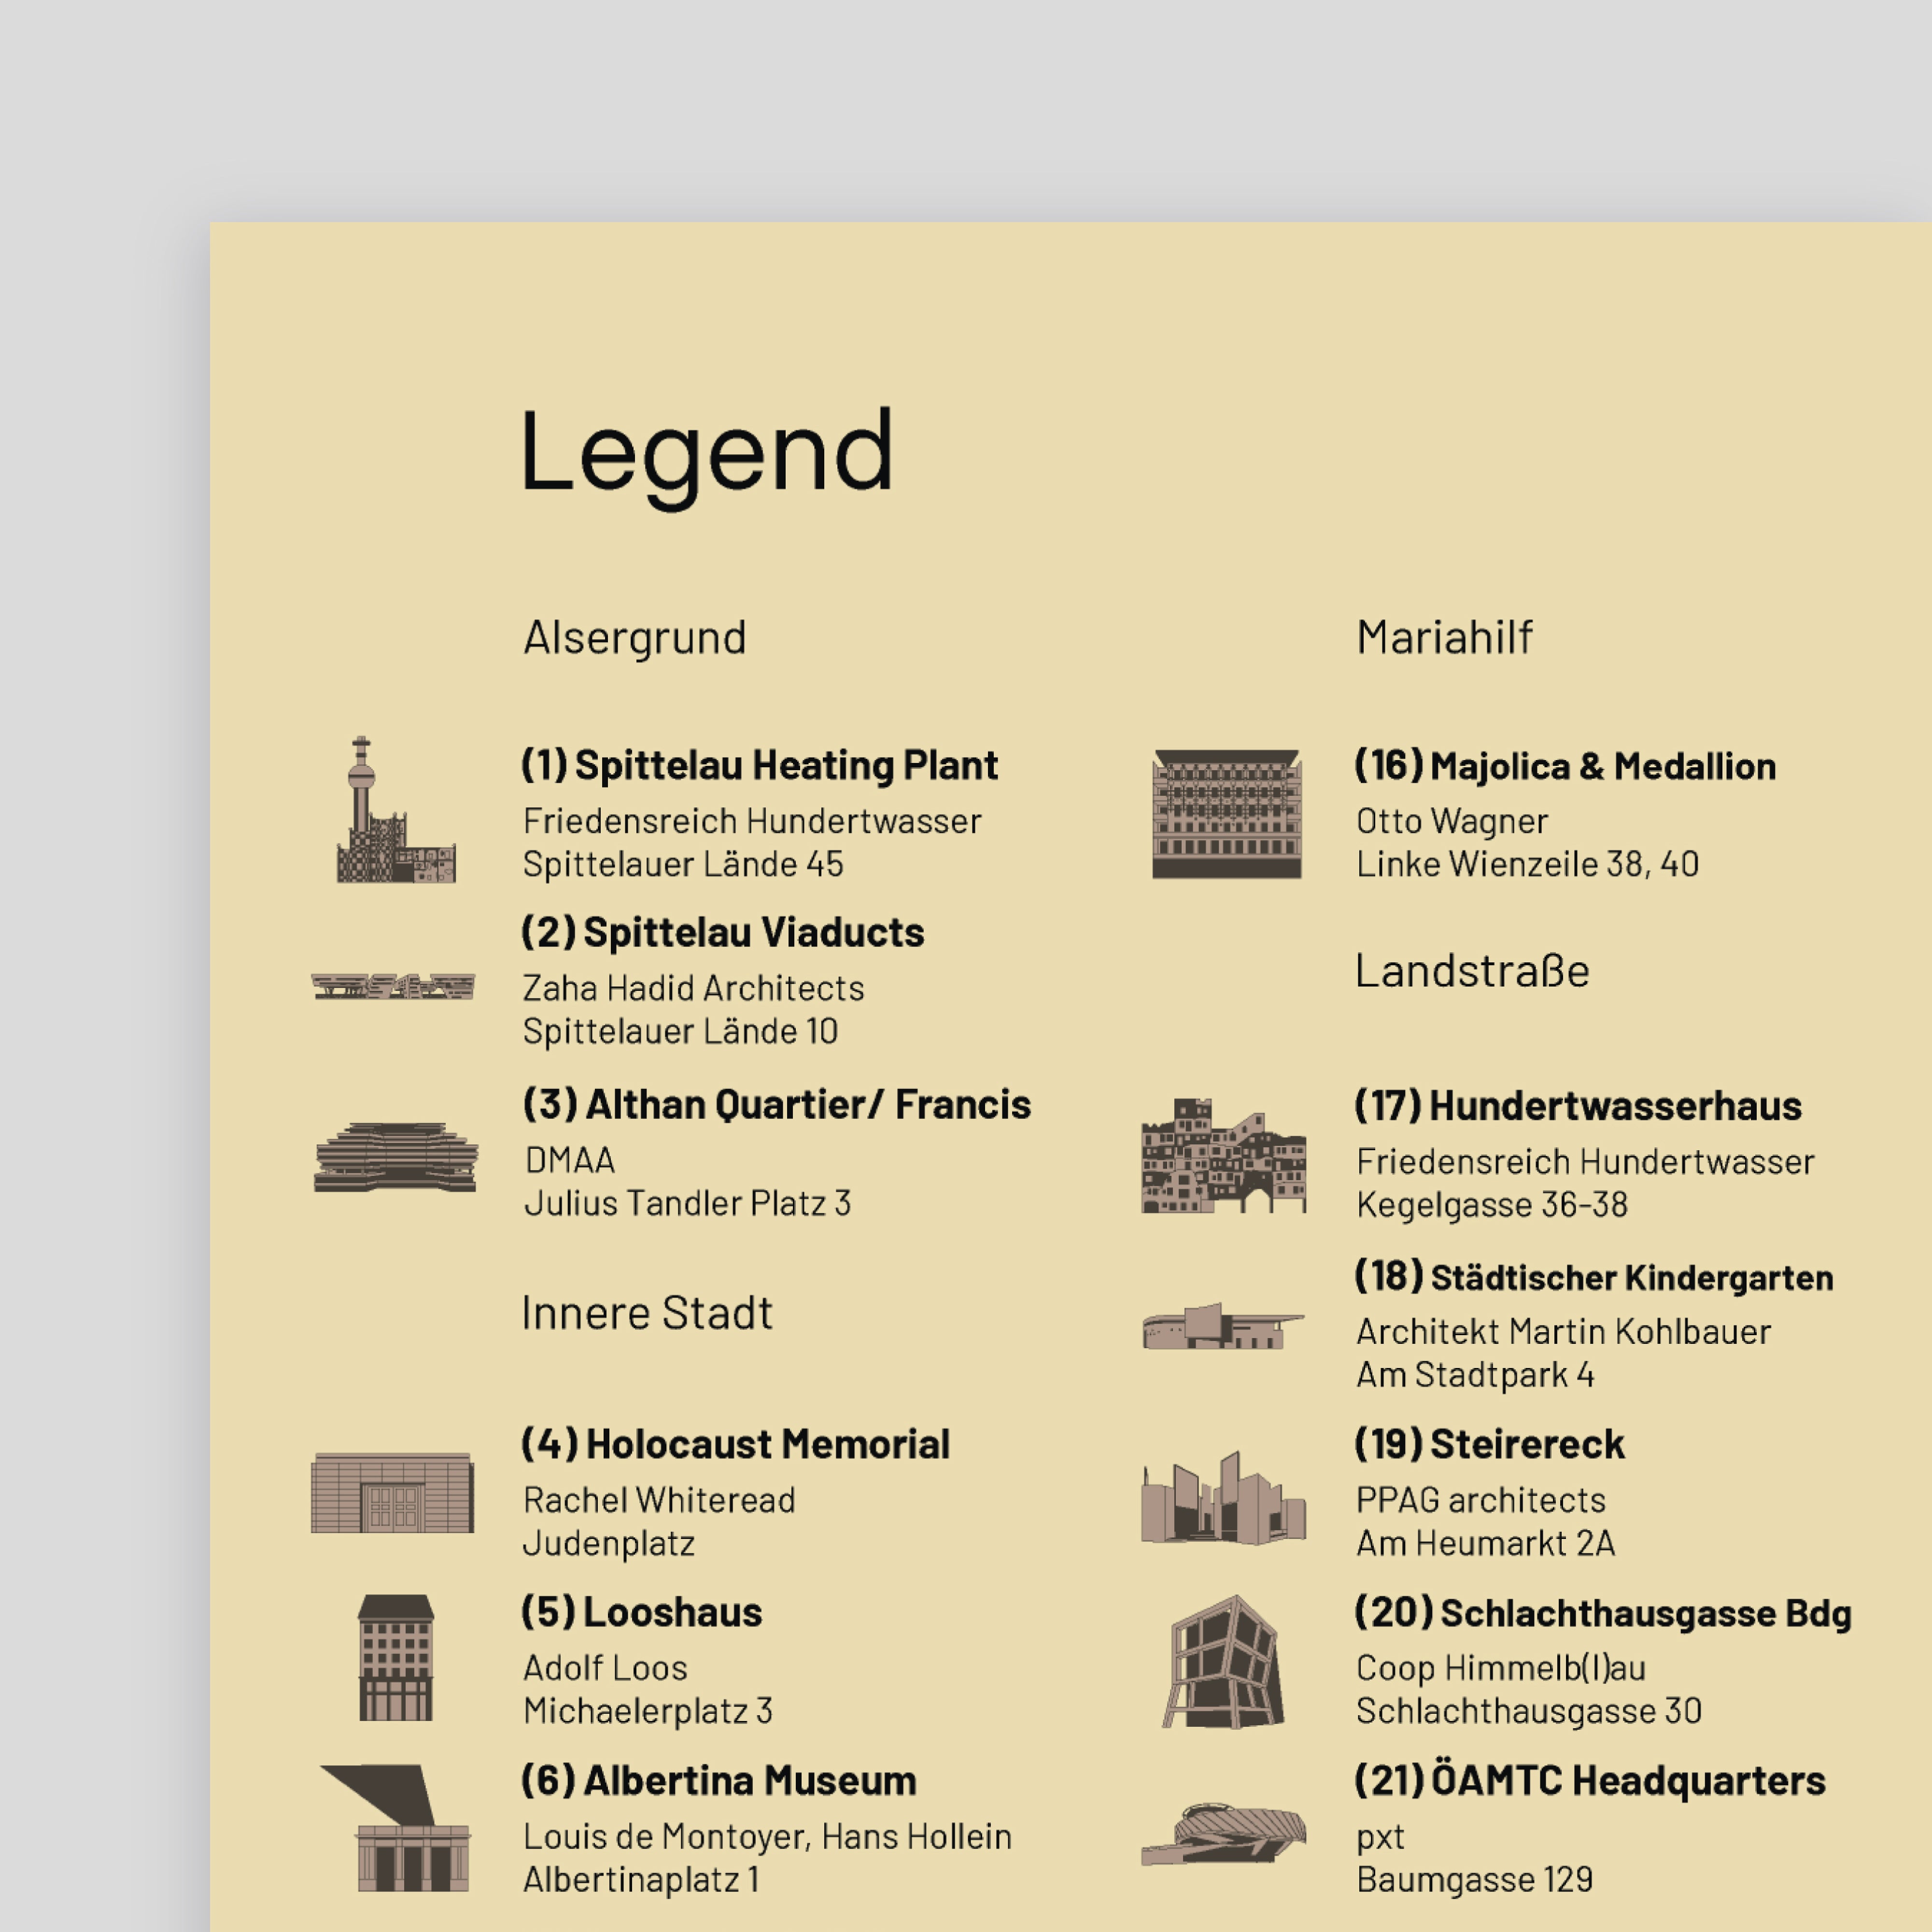Viewport: 1932px width, 1932px height.
Task: Click the Schlachthausgasse Bdg tilted cube icon
Action: coord(1225,1662)
